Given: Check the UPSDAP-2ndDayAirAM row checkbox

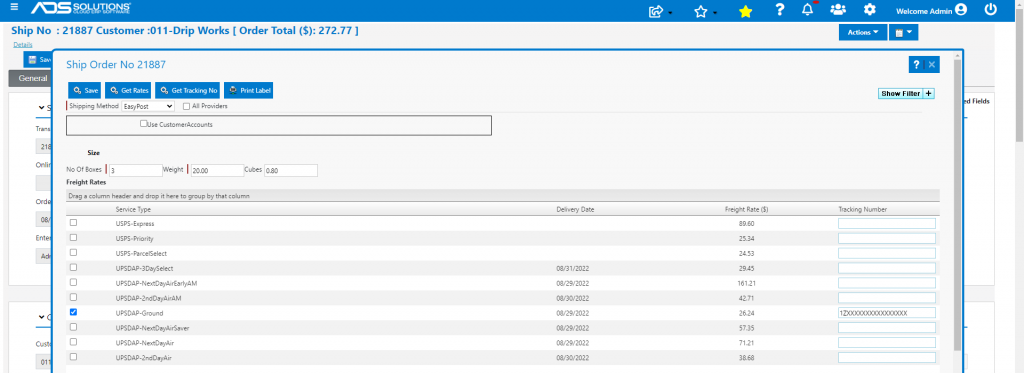Looking at the screenshot, I should coord(73,297).
